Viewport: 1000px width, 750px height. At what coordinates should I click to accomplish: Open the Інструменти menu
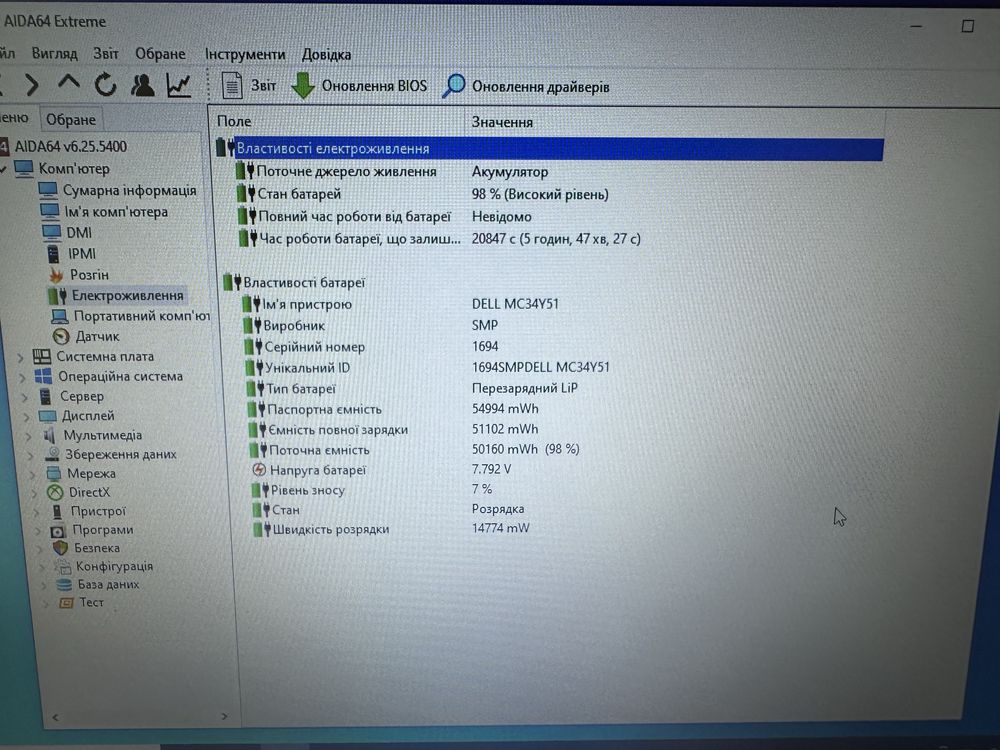coord(245,55)
